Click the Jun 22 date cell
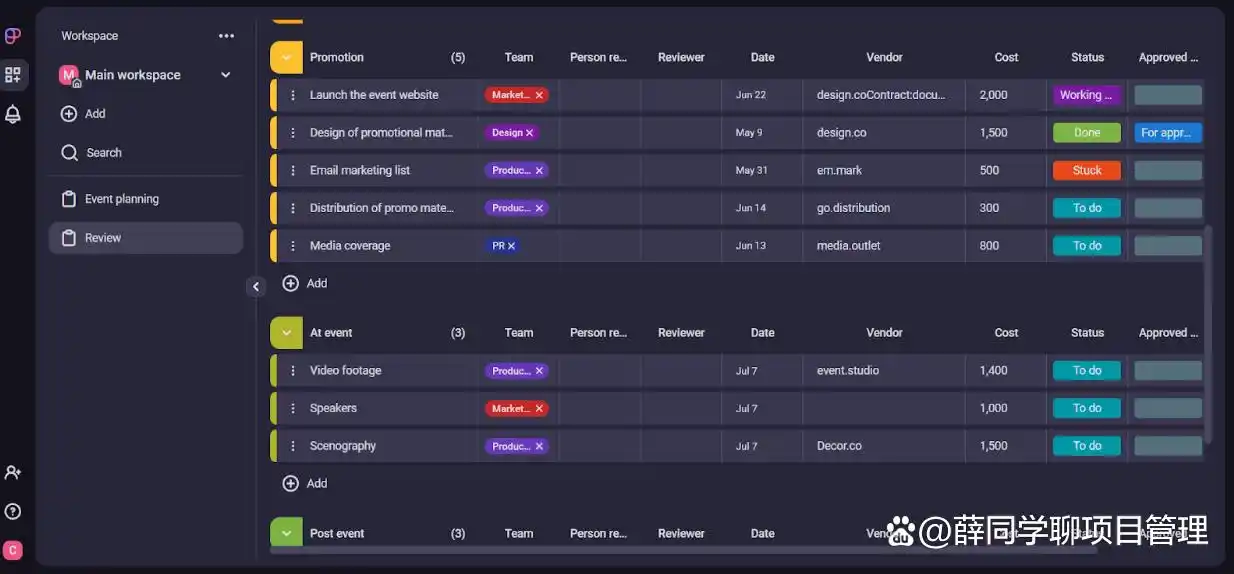This screenshot has height=574, width=1234. [751, 95]
